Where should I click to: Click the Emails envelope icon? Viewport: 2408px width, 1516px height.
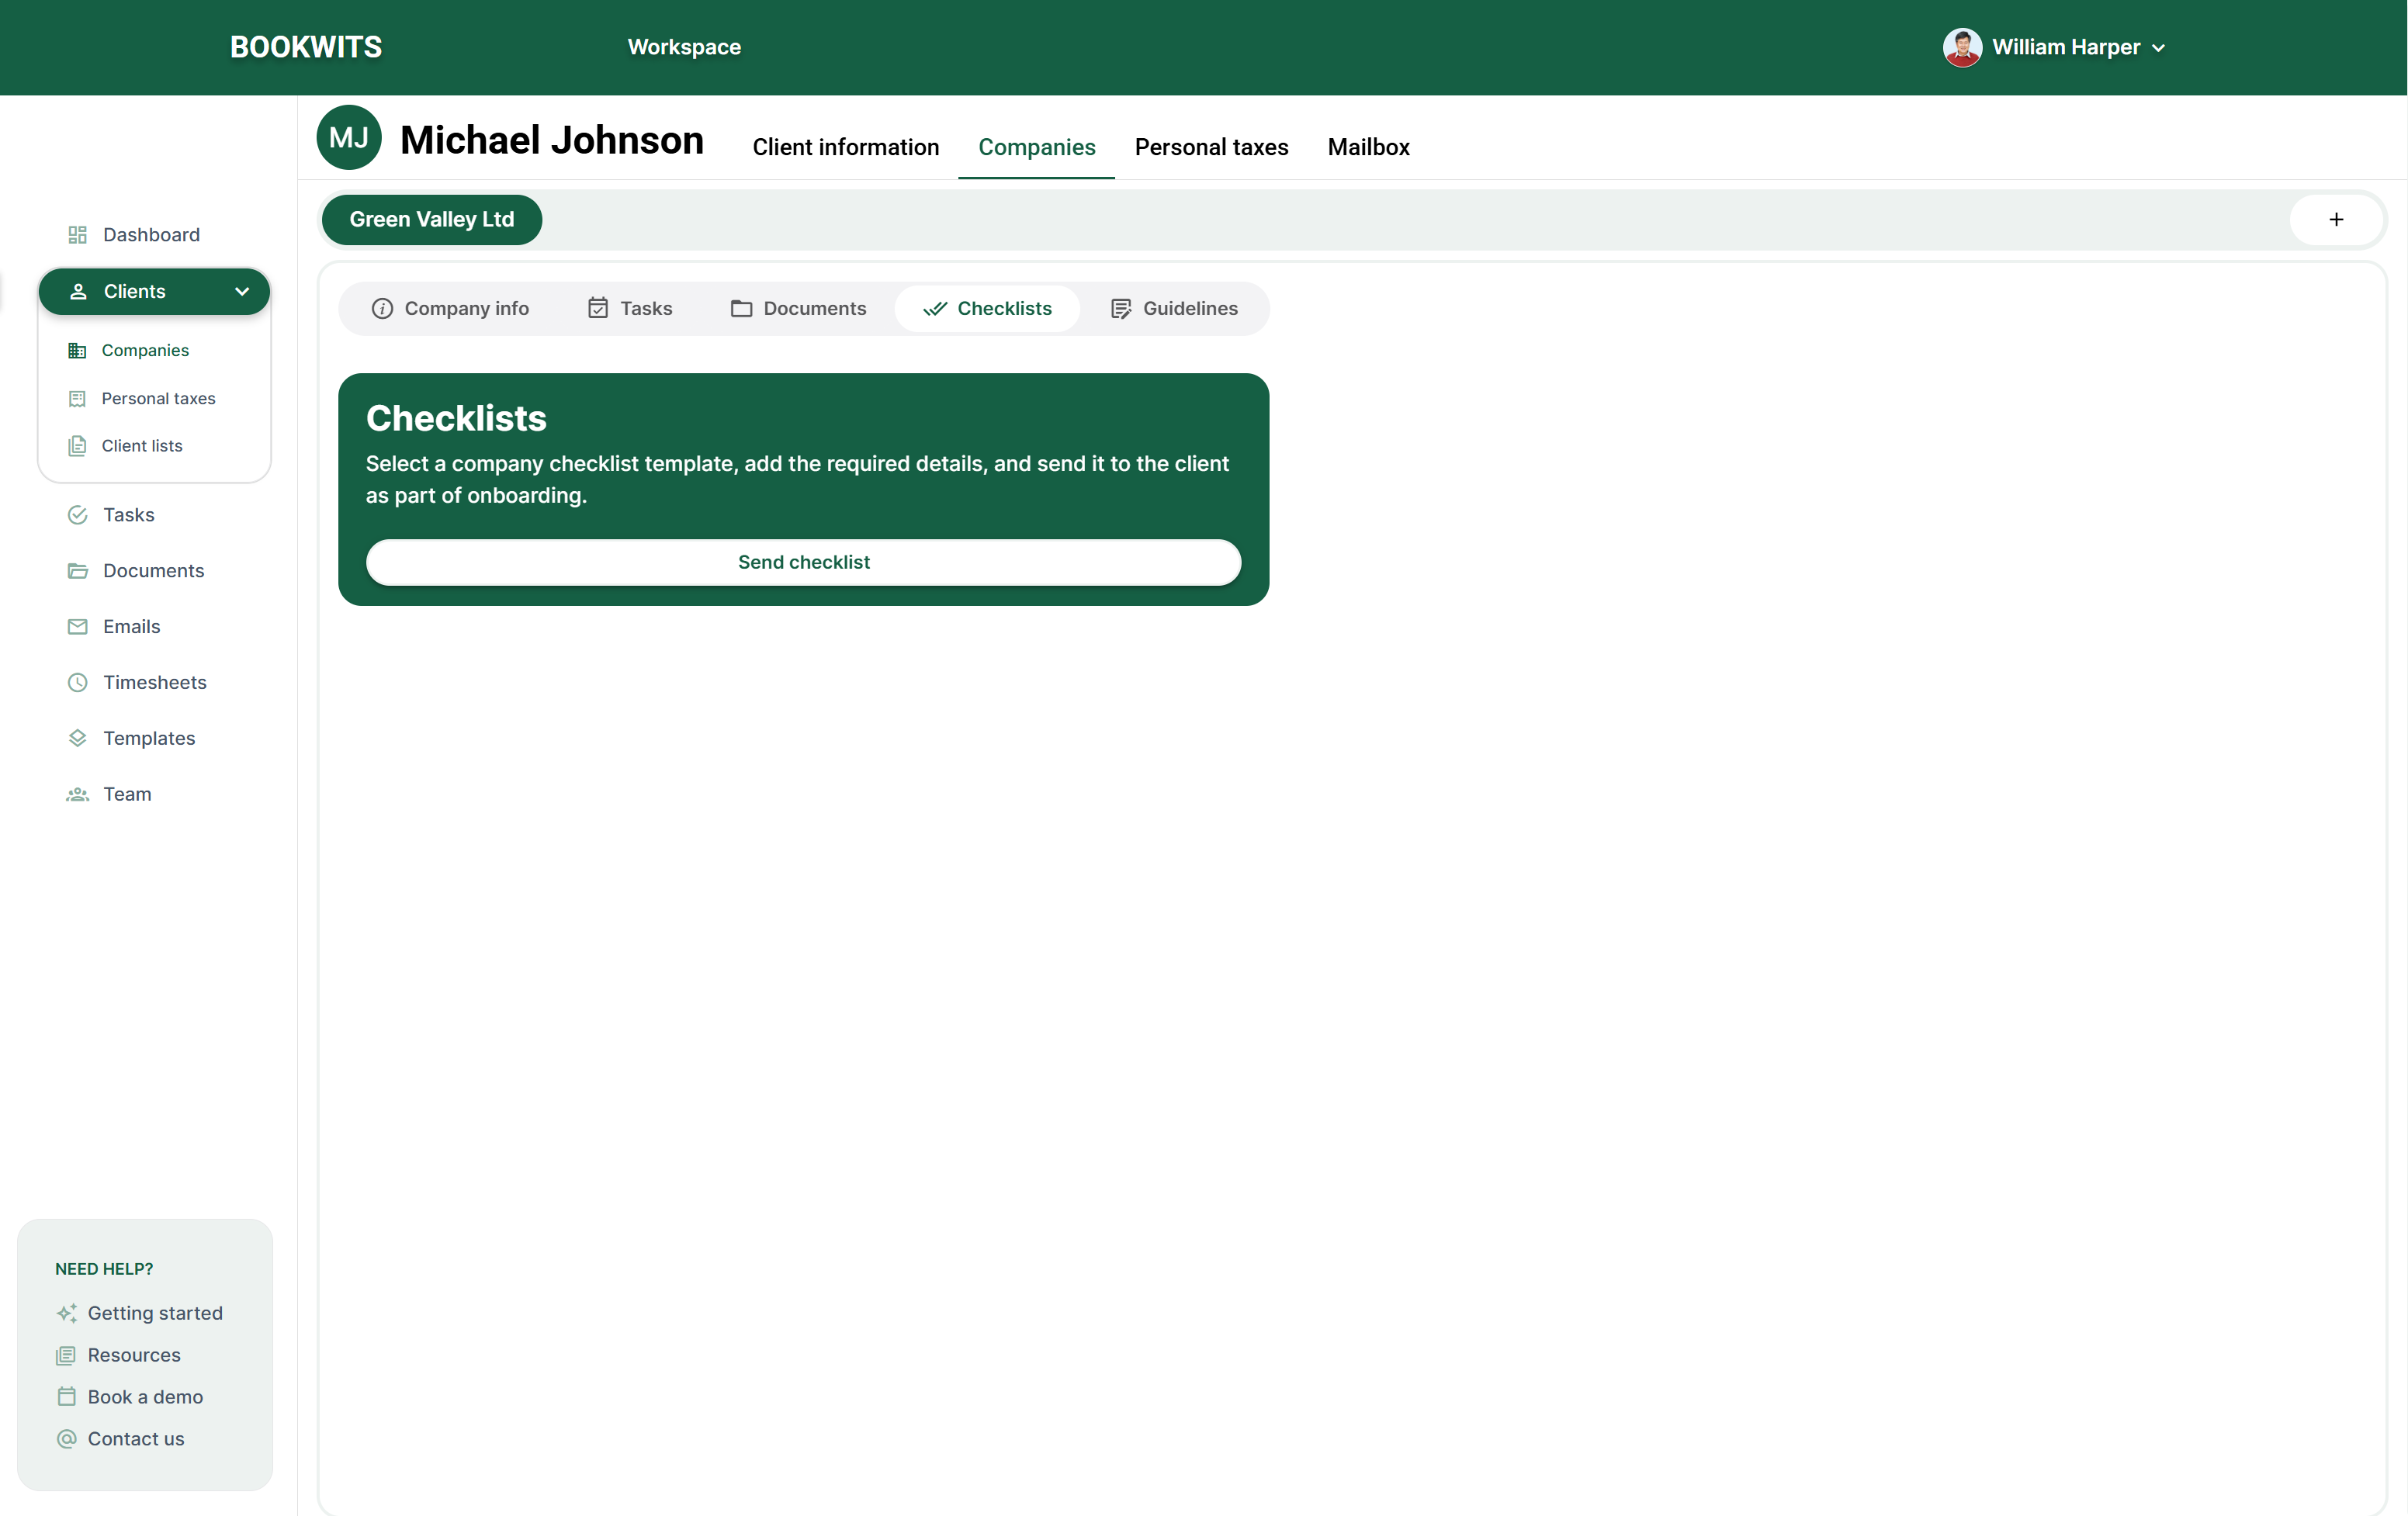point(77,627)
